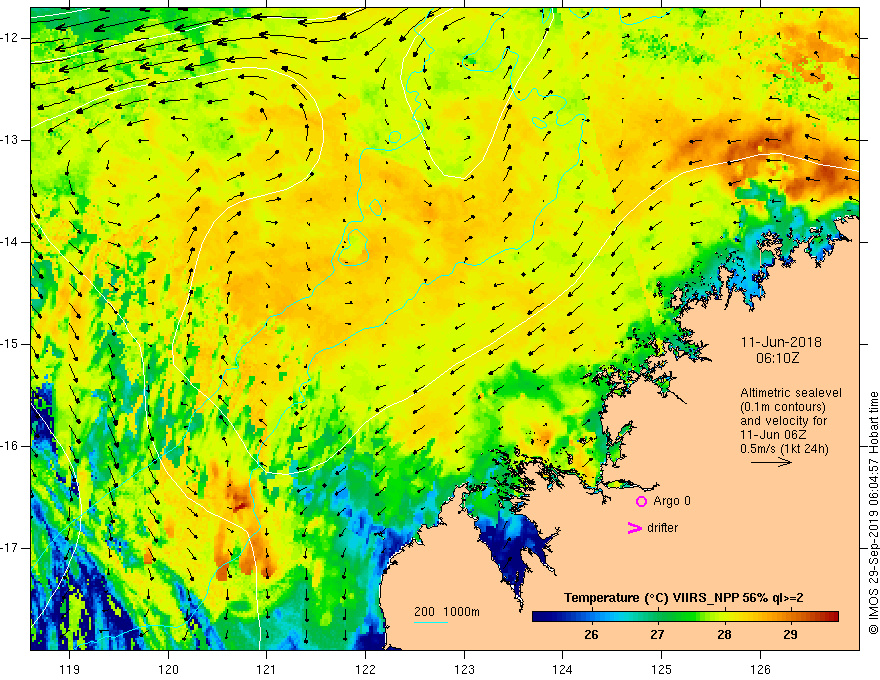Click the '1000m' depth contour label

461,612
